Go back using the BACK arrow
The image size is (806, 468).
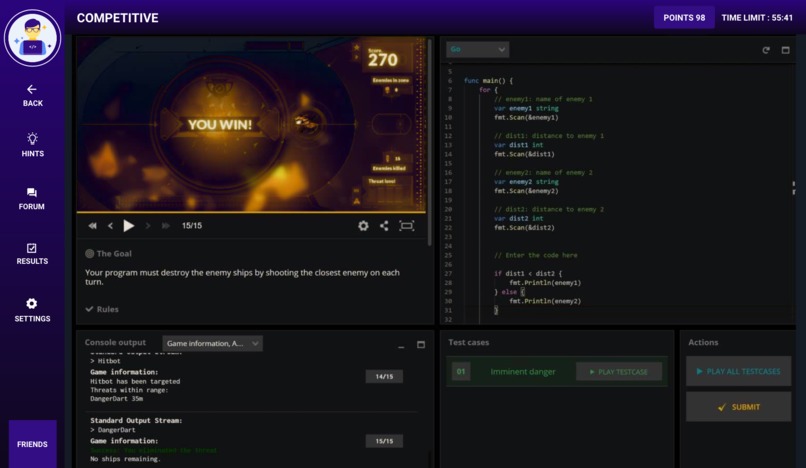click(32, 96)
